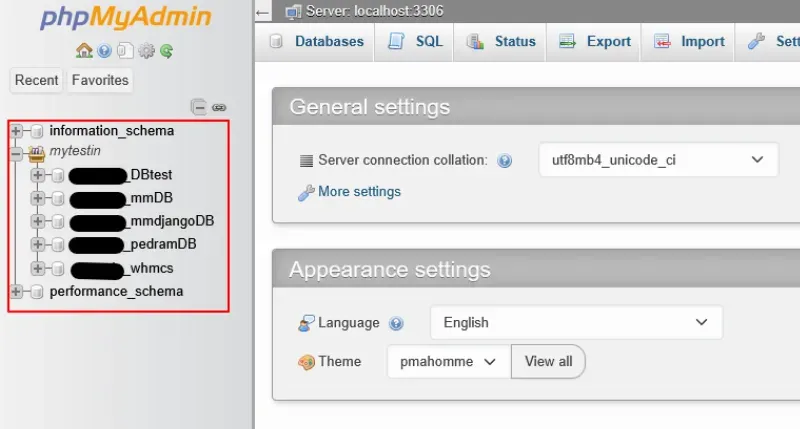Open the blue help documentation icon
The width and height of the screenshot is (800, 429).
104,51
